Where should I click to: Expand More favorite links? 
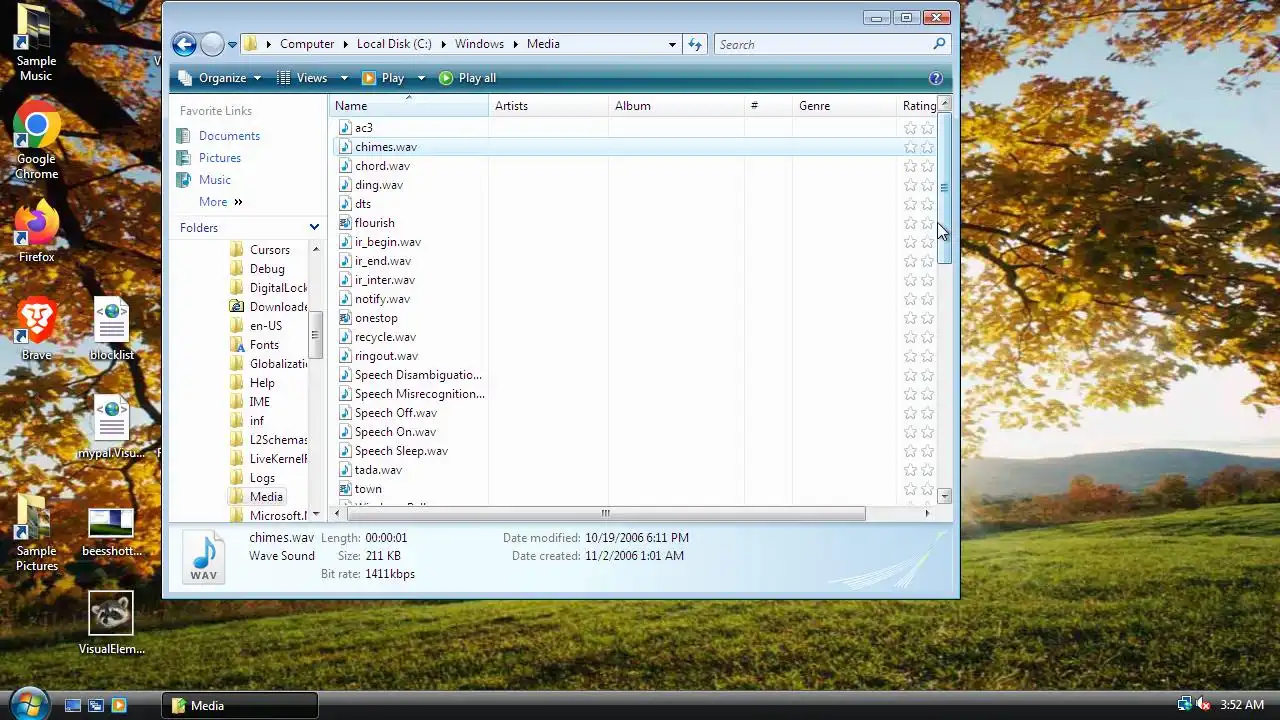pyautogui.click(x=220, y=202)
